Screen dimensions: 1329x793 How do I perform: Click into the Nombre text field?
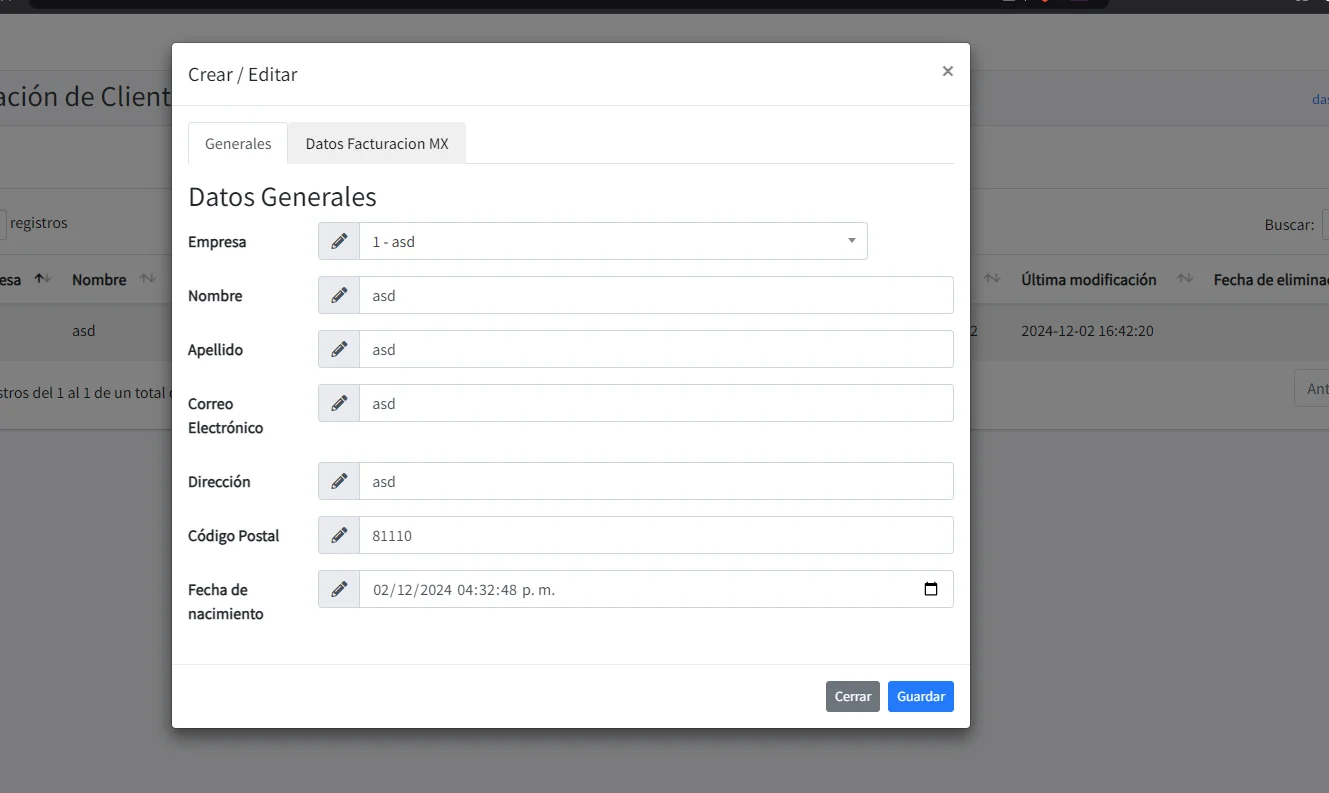(x=655, y=295)
